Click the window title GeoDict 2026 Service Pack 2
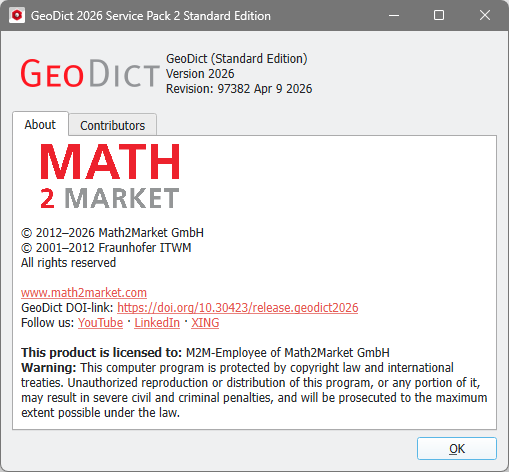The height and width of the screenshot is (472, 509). [151, 16]
